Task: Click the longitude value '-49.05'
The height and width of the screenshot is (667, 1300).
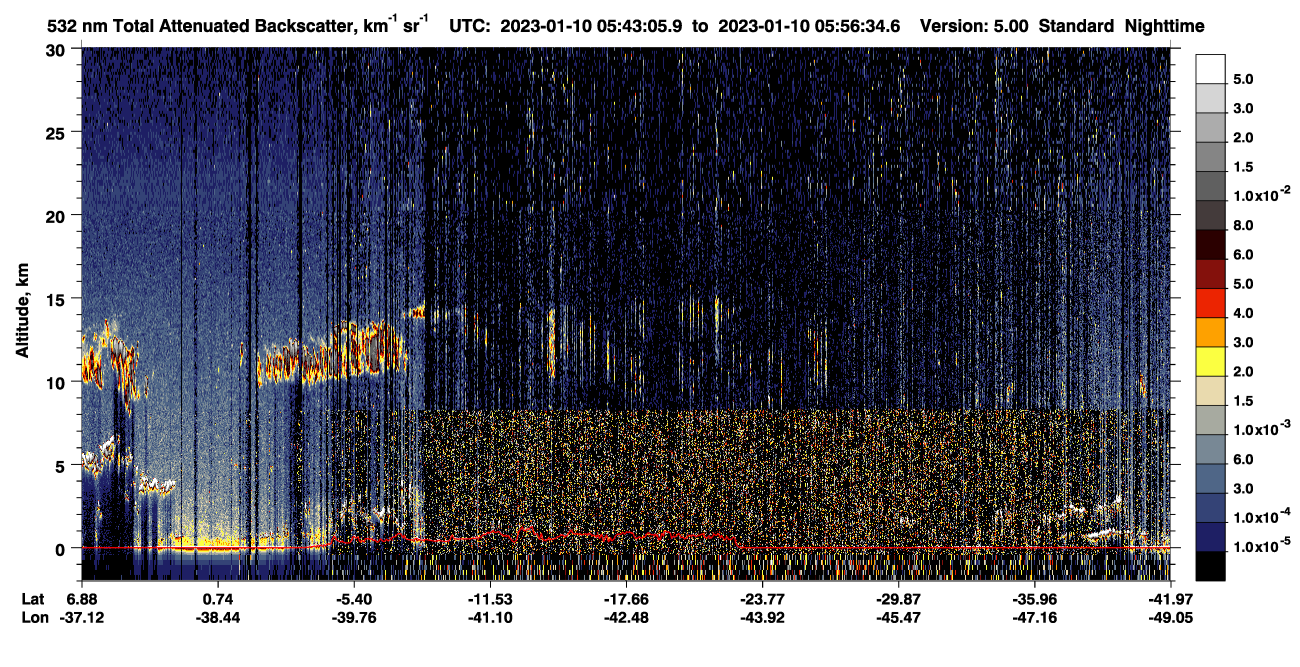Action: tap(1170, 618)
